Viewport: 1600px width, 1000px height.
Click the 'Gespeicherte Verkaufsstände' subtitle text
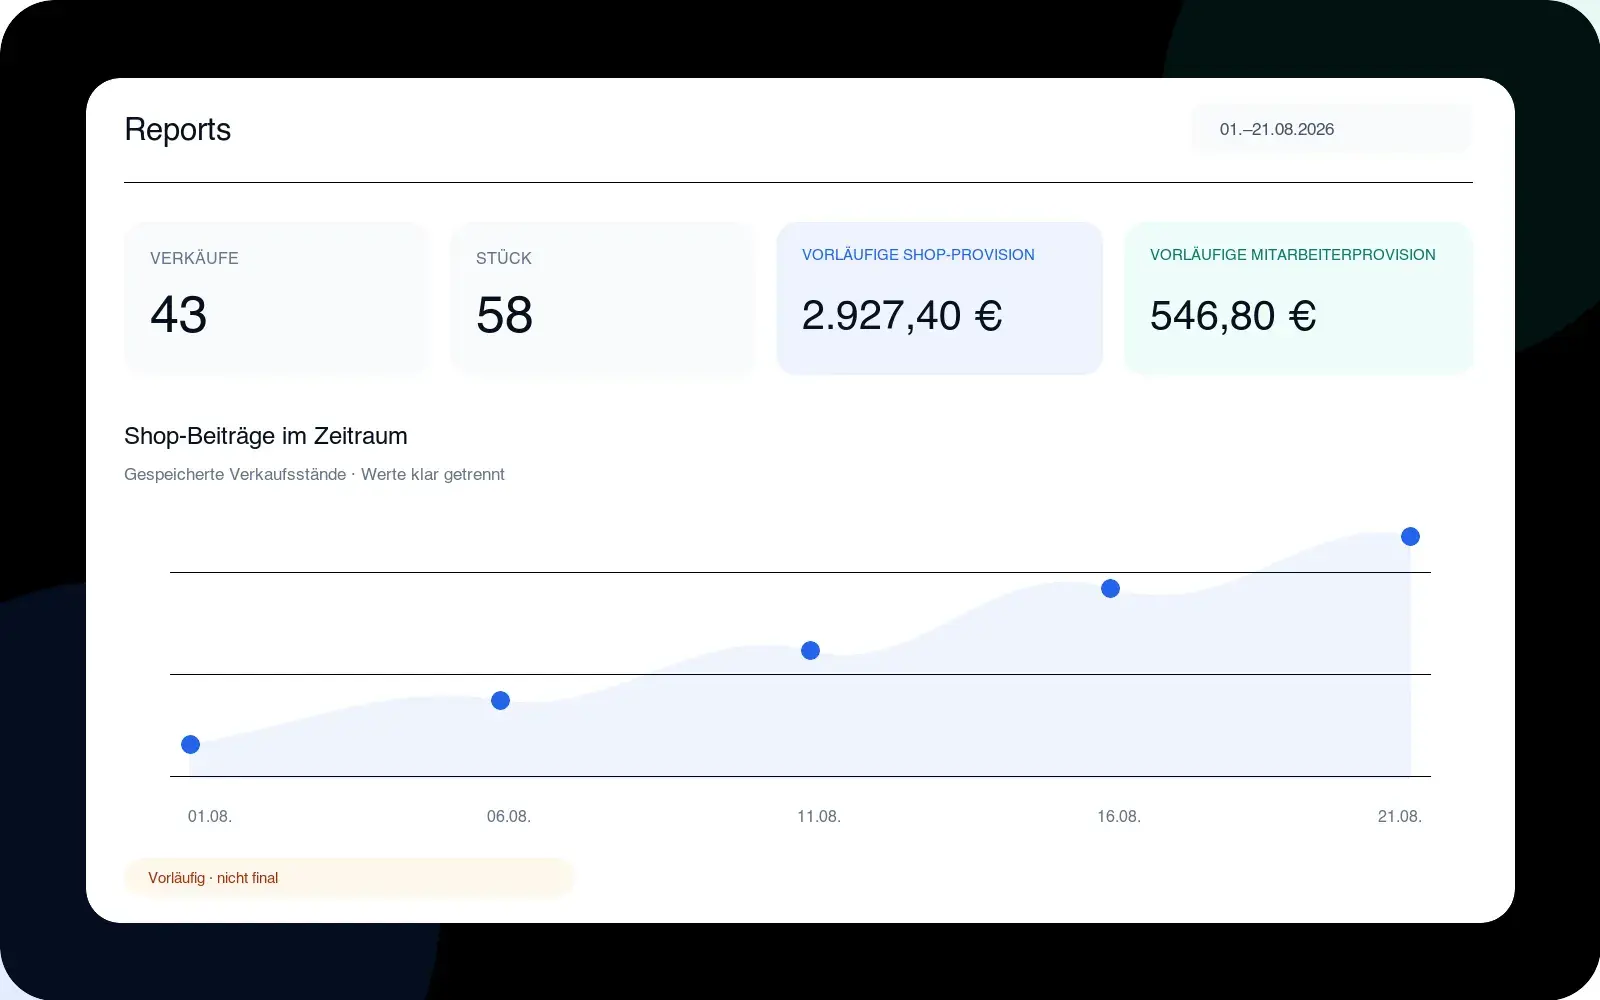click(235, 474)
